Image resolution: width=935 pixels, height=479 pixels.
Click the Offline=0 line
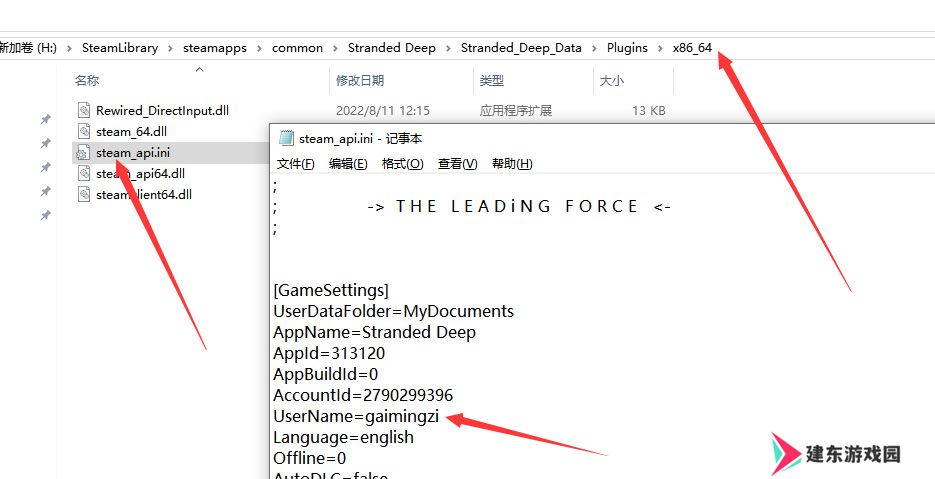pos(309,458)
